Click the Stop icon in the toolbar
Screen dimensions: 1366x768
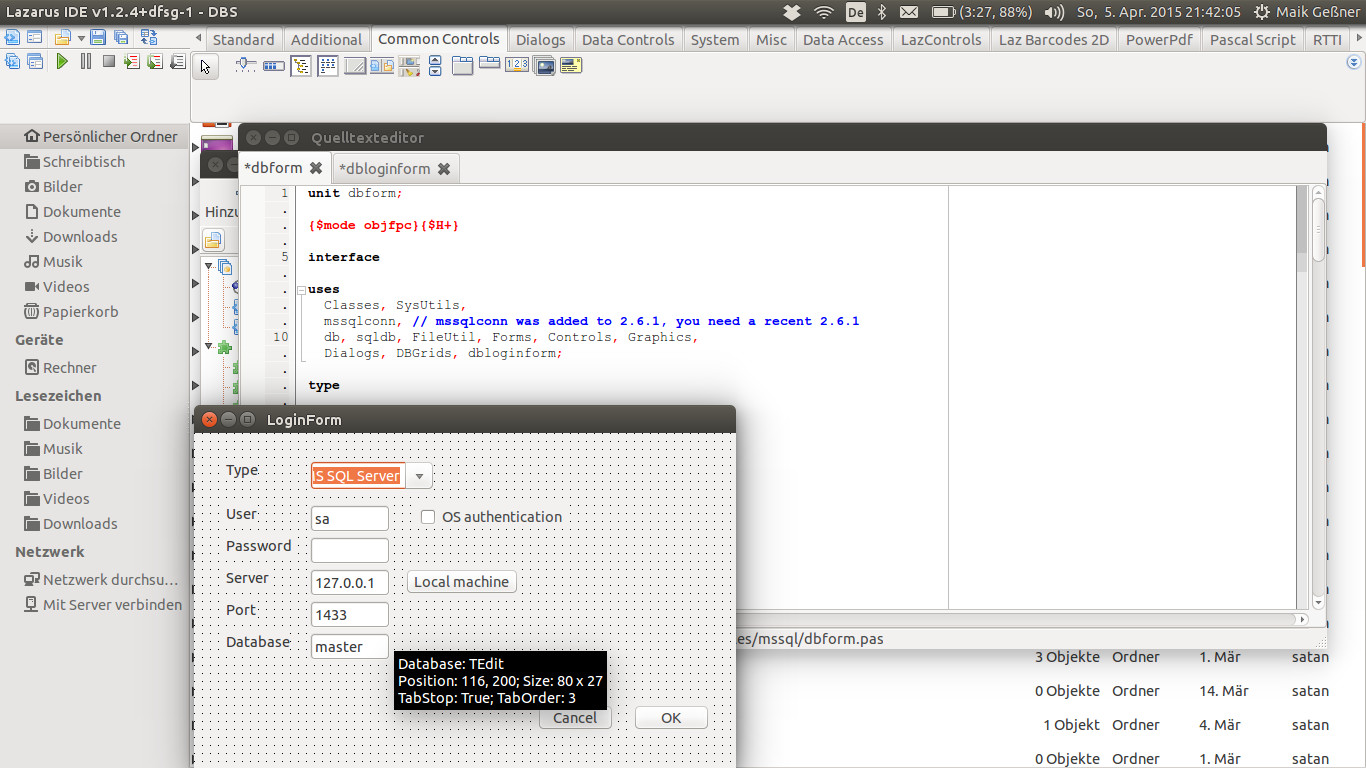(109, 62)
